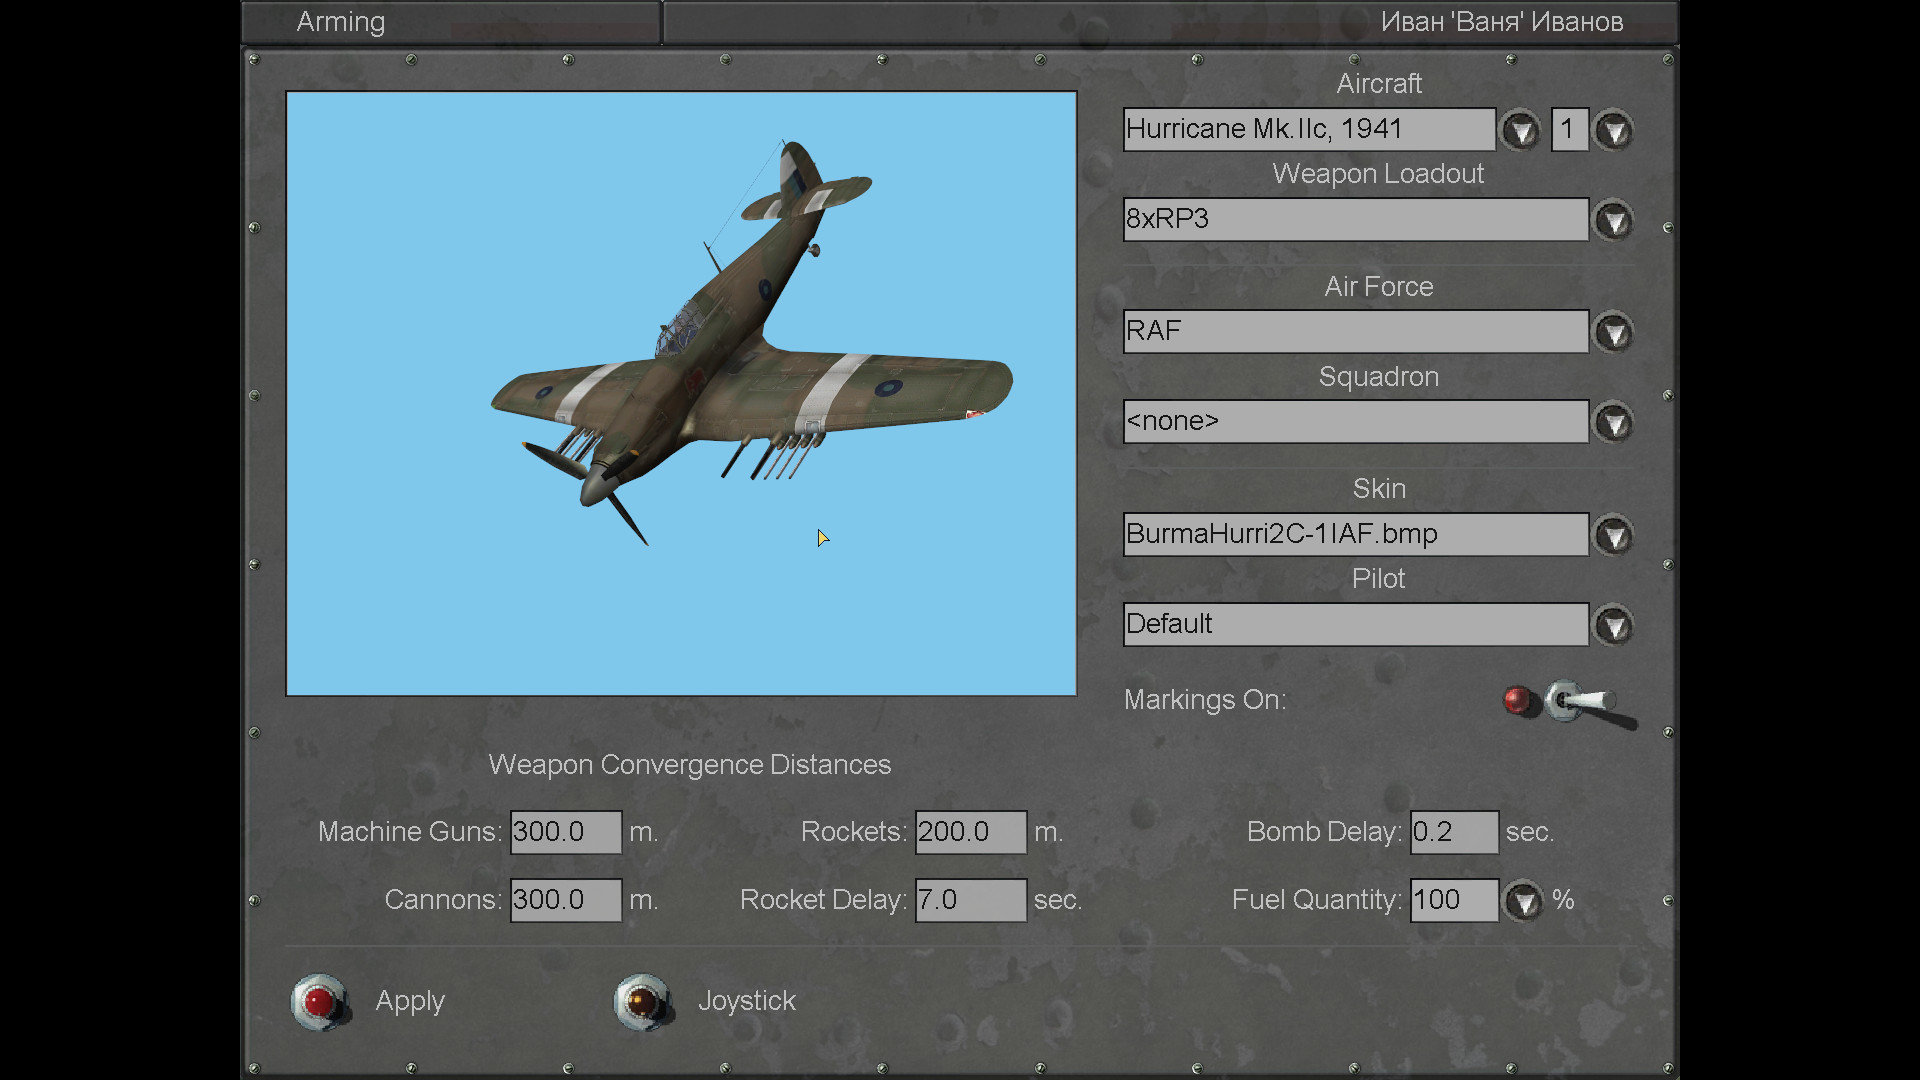Open the aircraft number dropdown arrow
Screen dimensions: 1920x1080
1613,131
